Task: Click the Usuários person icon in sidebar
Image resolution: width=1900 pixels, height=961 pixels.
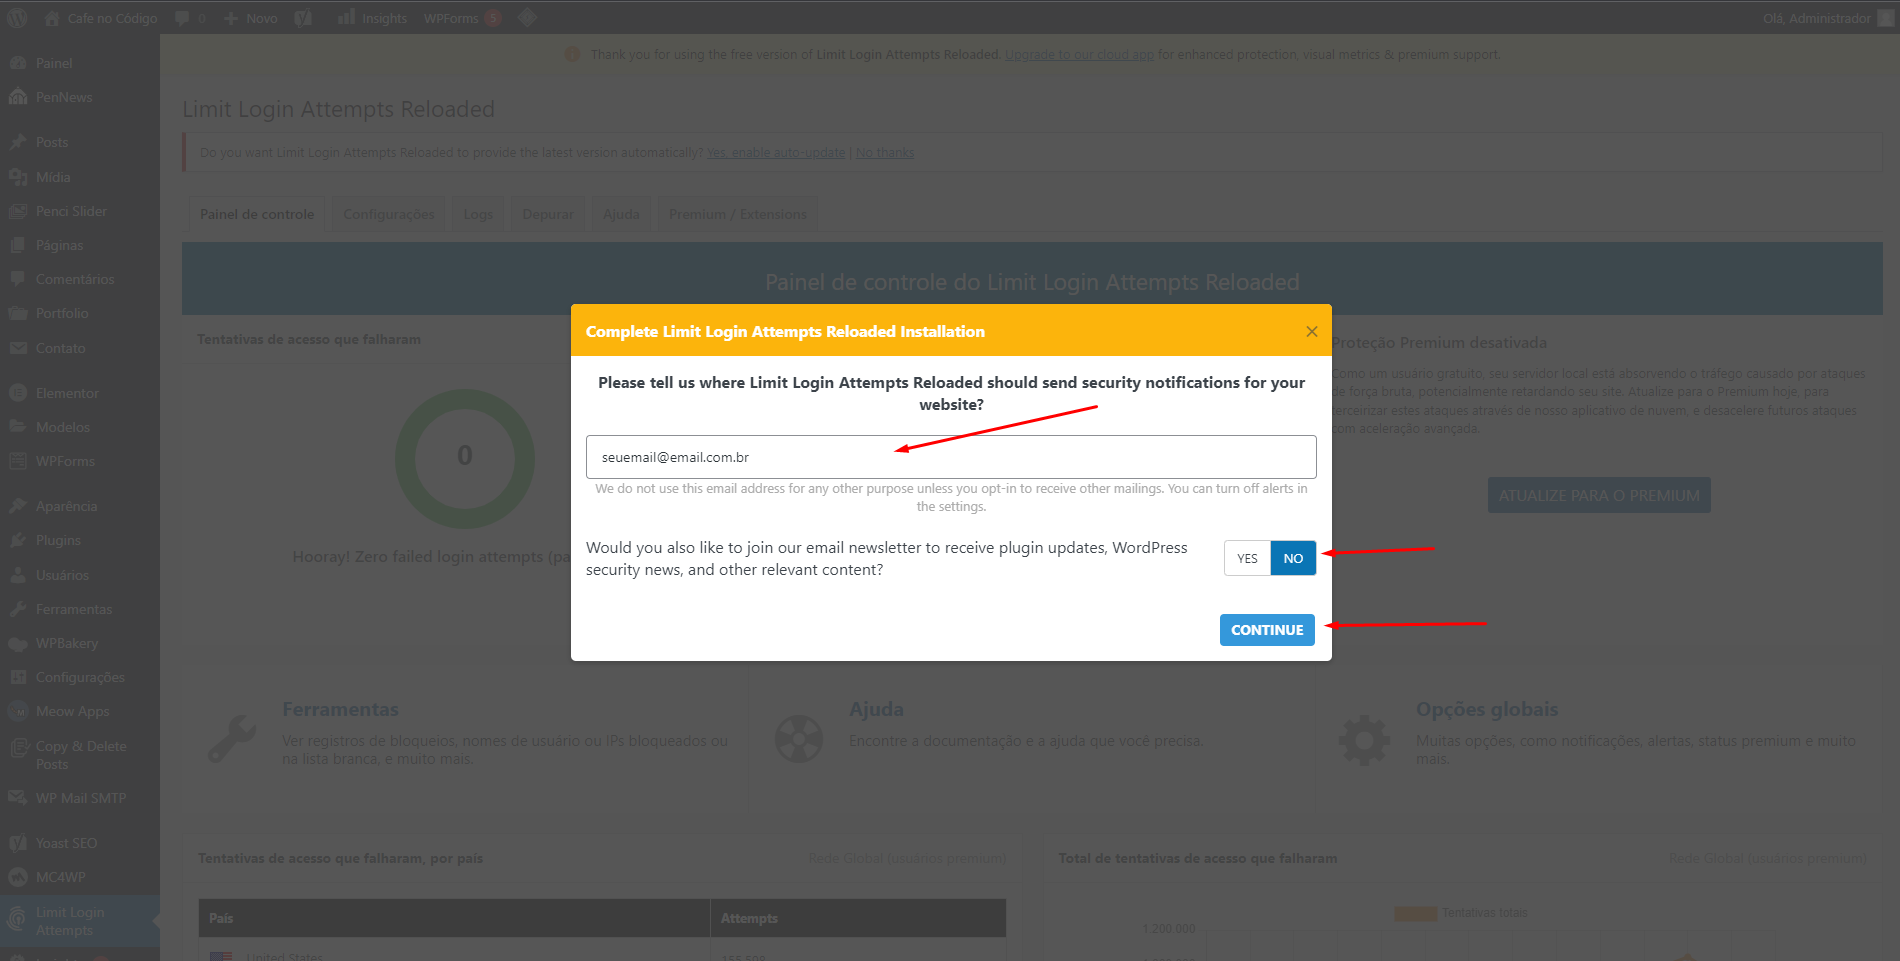Action: [18, 575]
